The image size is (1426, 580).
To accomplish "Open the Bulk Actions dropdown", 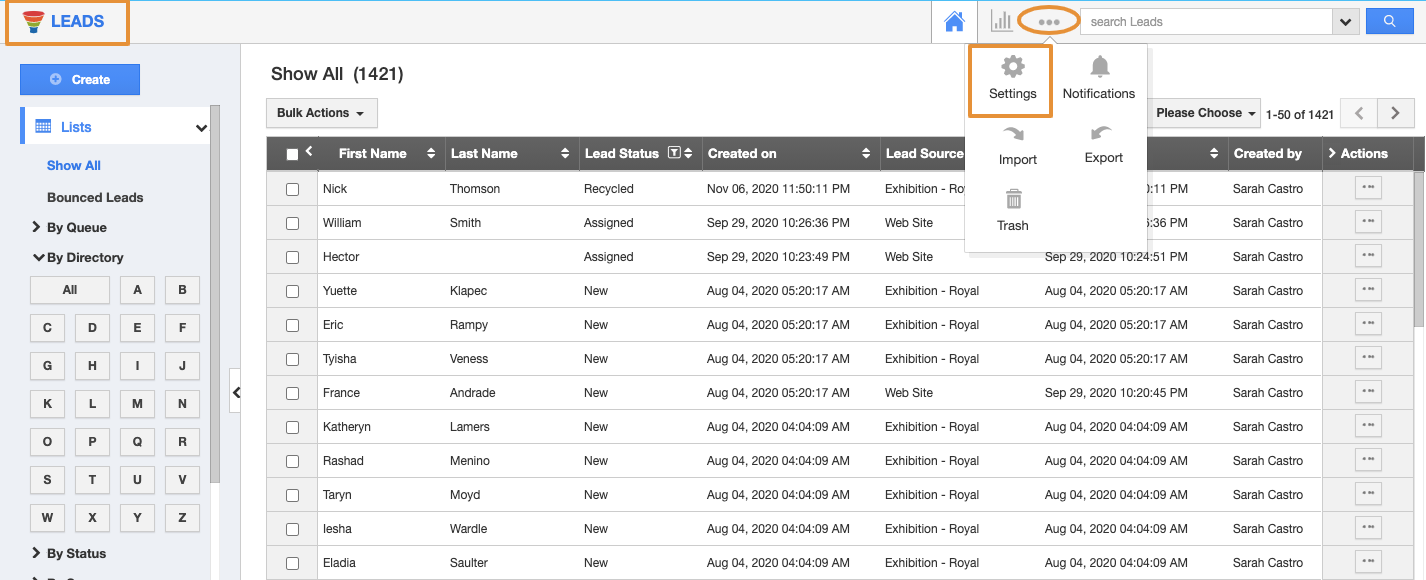I will (321, 113).
